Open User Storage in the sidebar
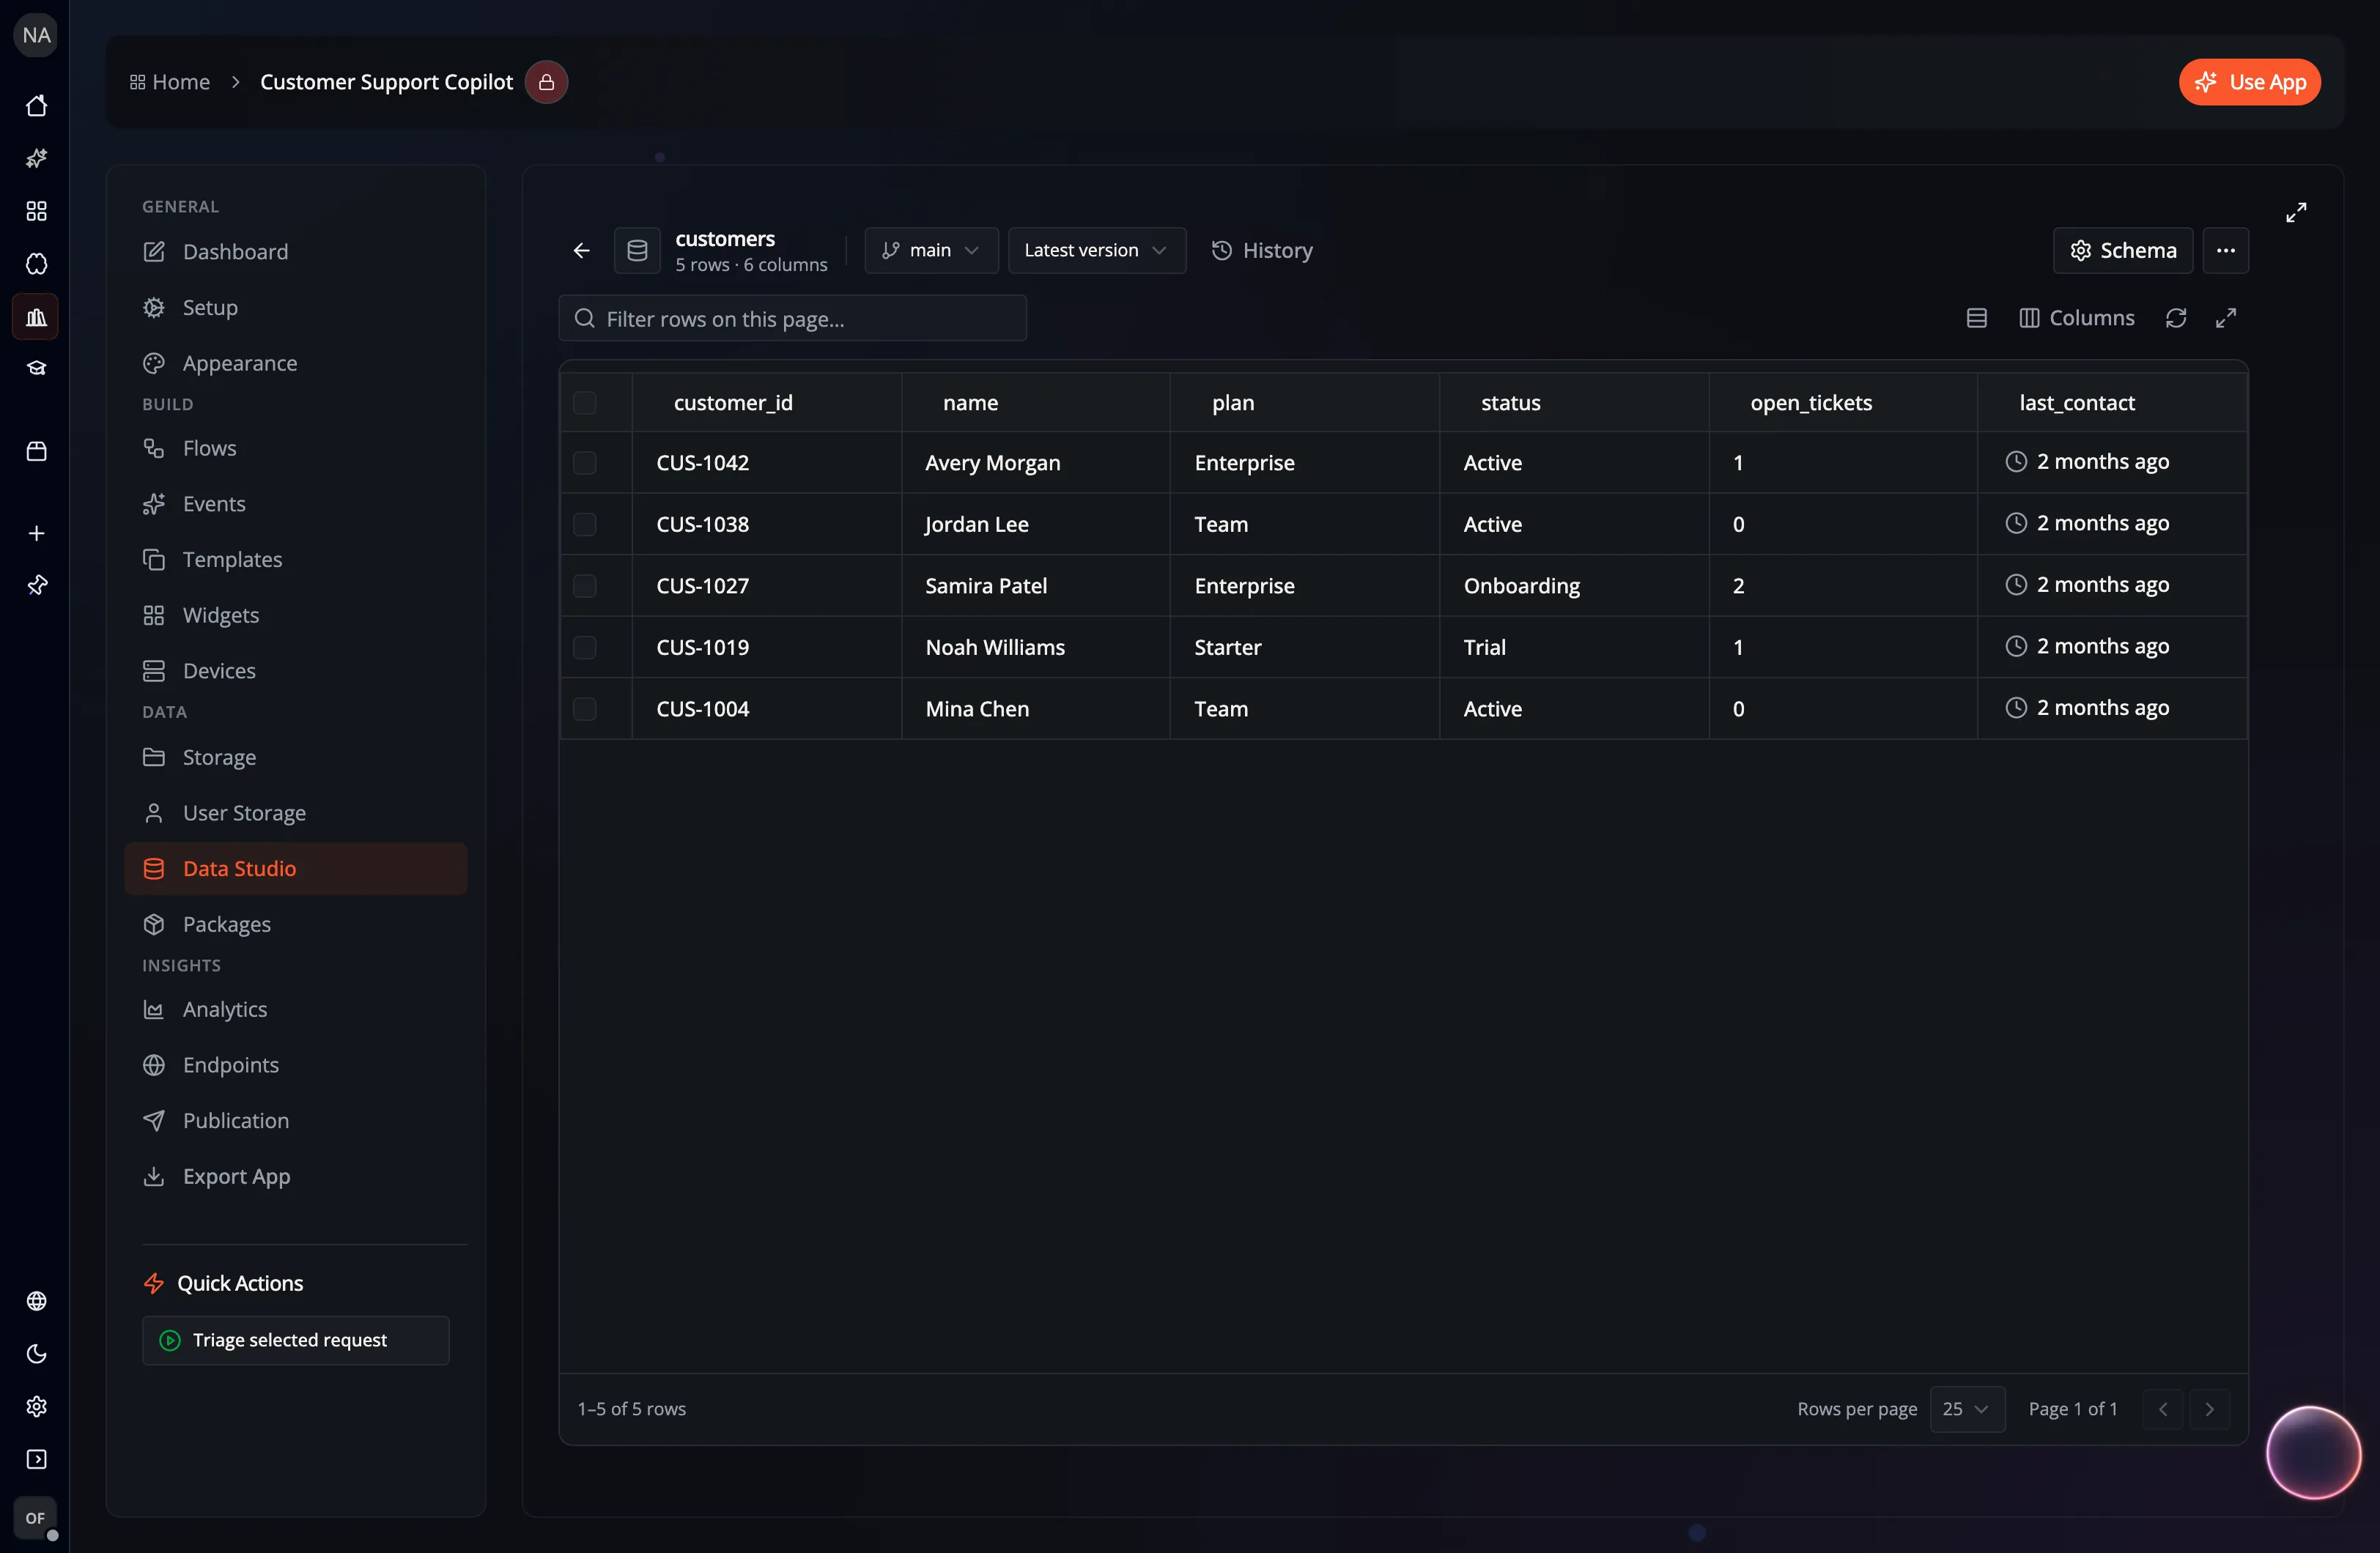Viewport: 2380px width, 1553px height. (x=296, y=813)
